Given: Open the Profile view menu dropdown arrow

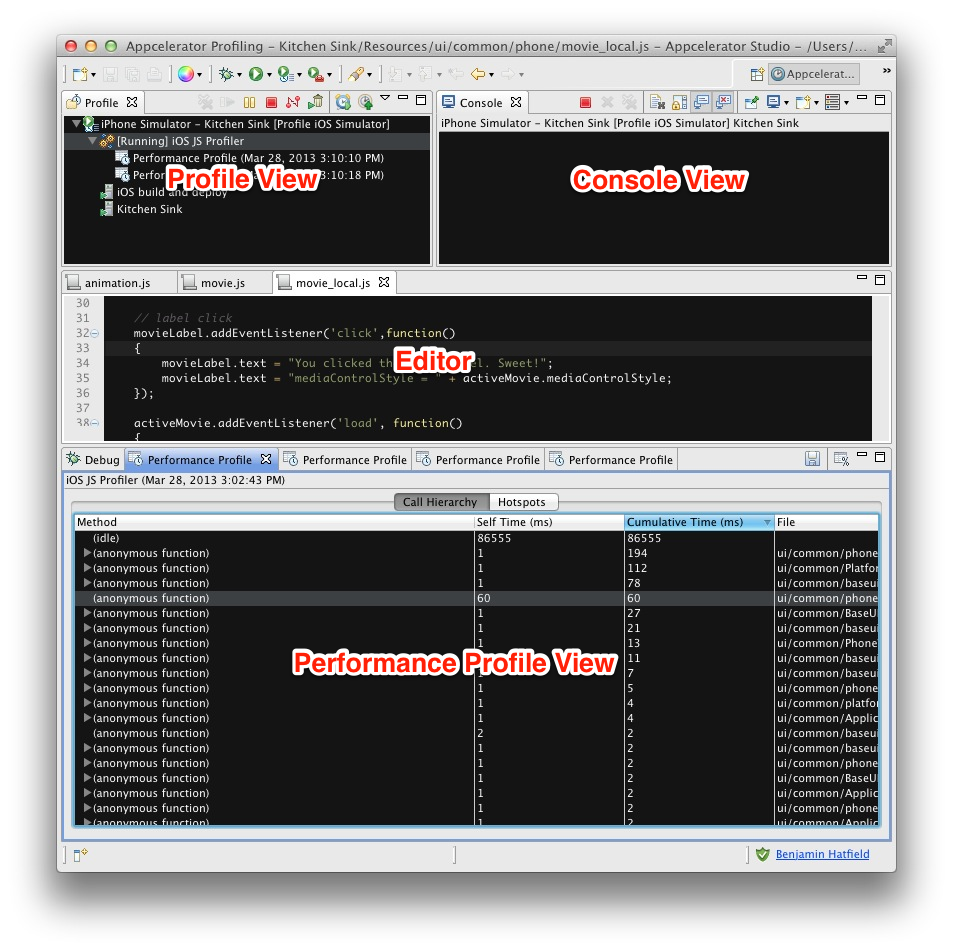Looking at the screenshot, I should tap(385, 100).
